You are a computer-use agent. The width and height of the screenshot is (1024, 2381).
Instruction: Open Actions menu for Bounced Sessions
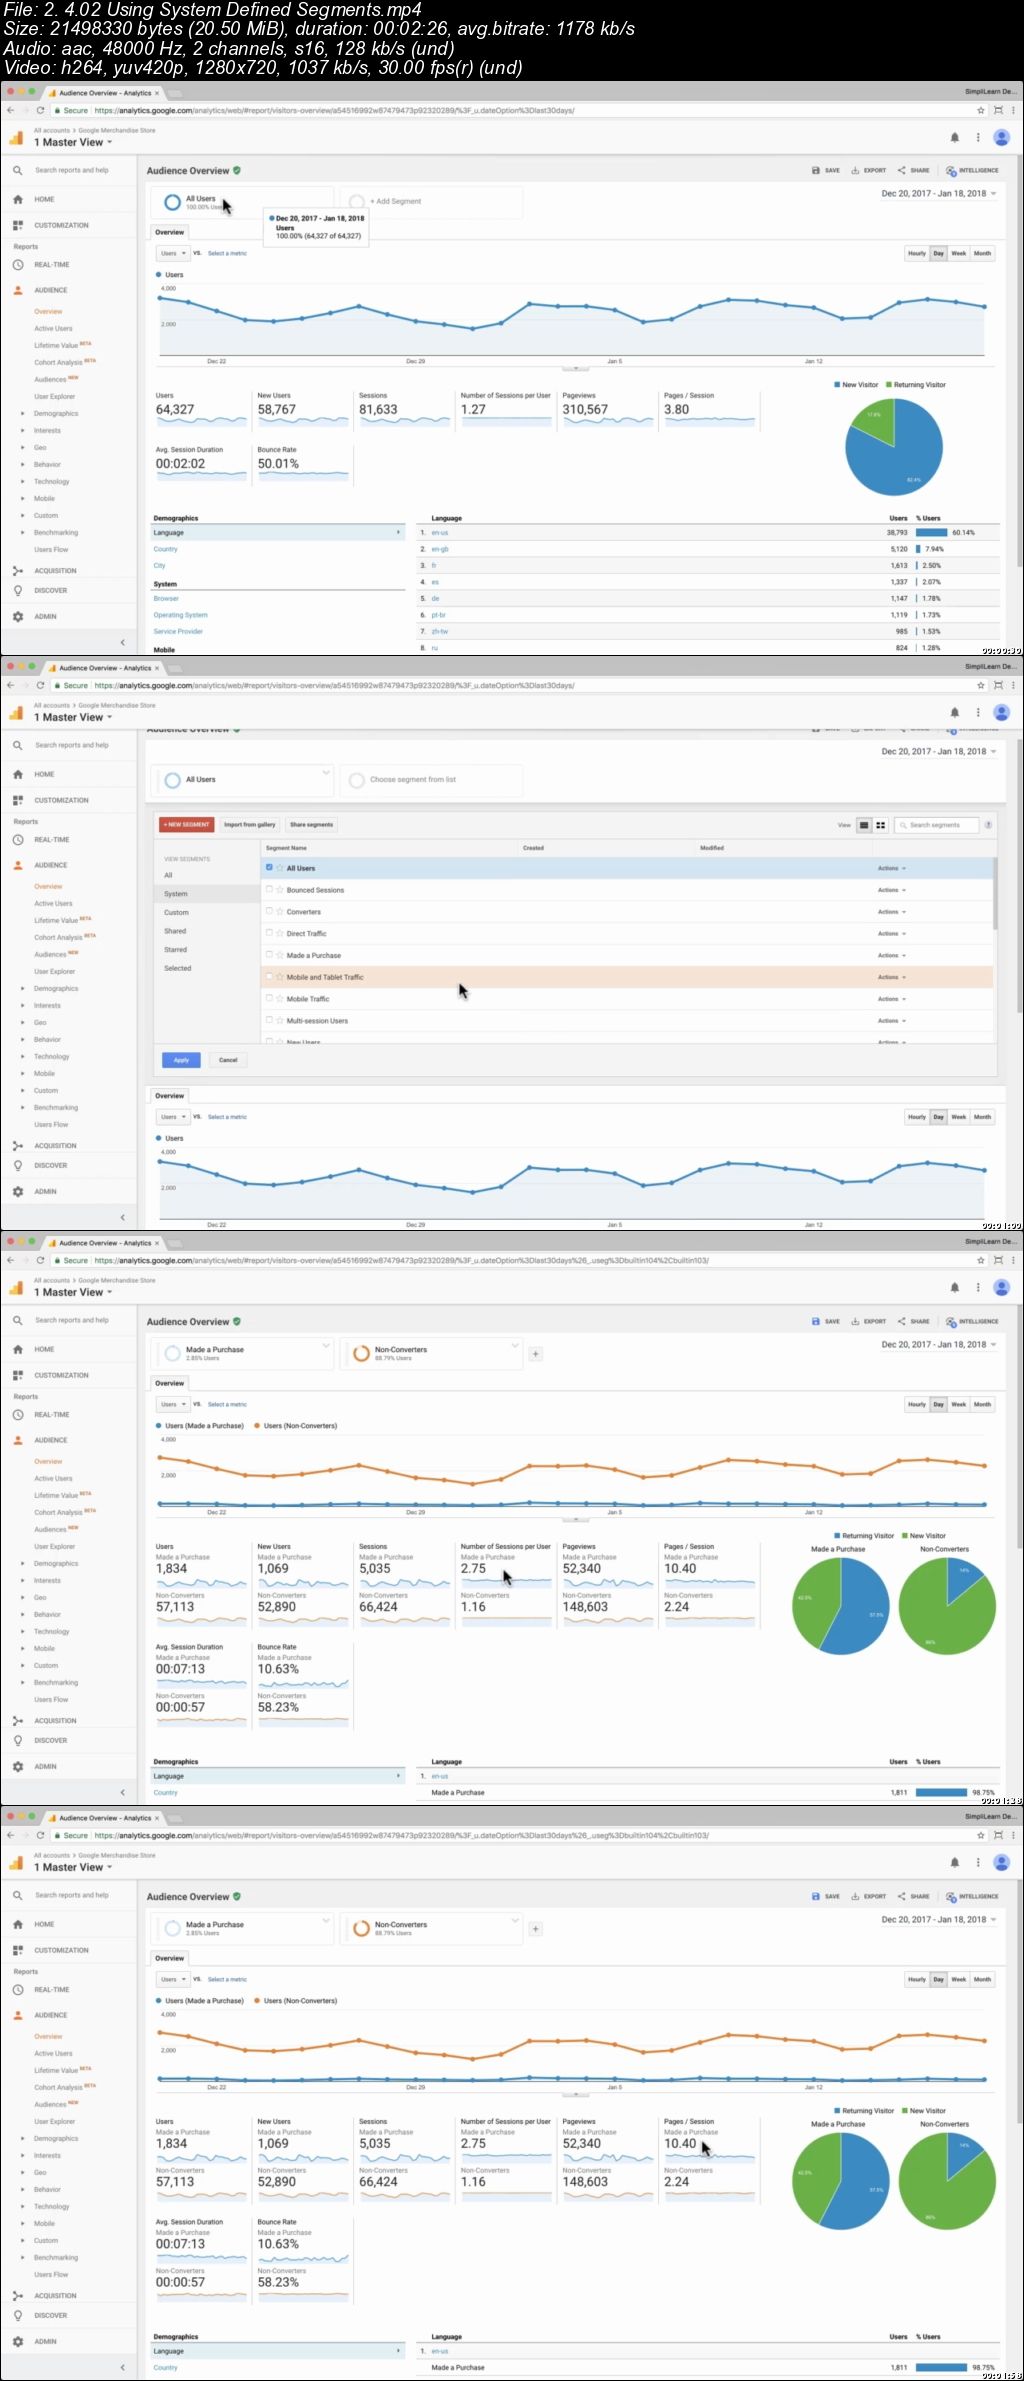point(892,890)
